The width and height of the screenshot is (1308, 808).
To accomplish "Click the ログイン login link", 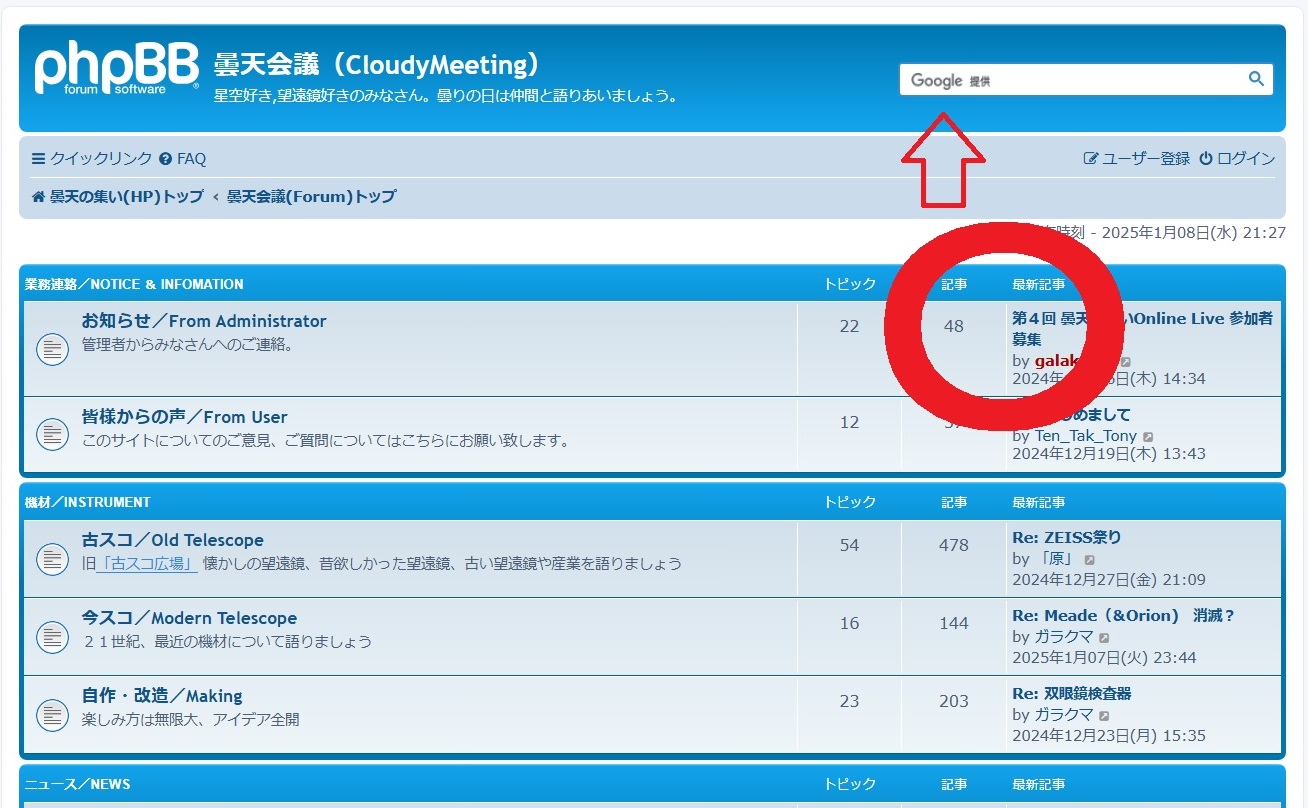I will pos(1237,158).
